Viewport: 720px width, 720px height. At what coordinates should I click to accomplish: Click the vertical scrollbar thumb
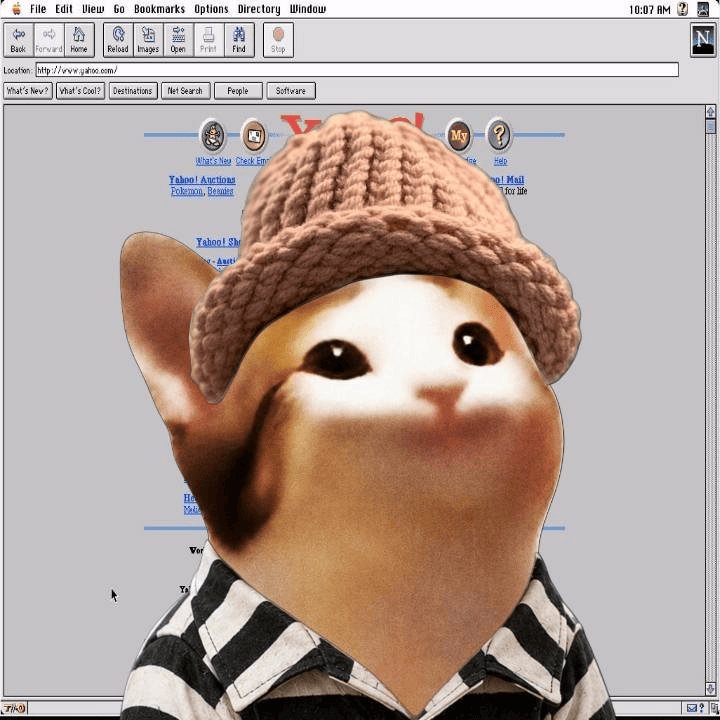click(x=710, y=126)
